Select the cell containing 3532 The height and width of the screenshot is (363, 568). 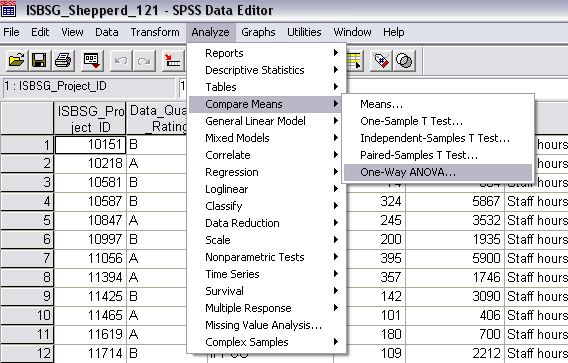point(455,220)
